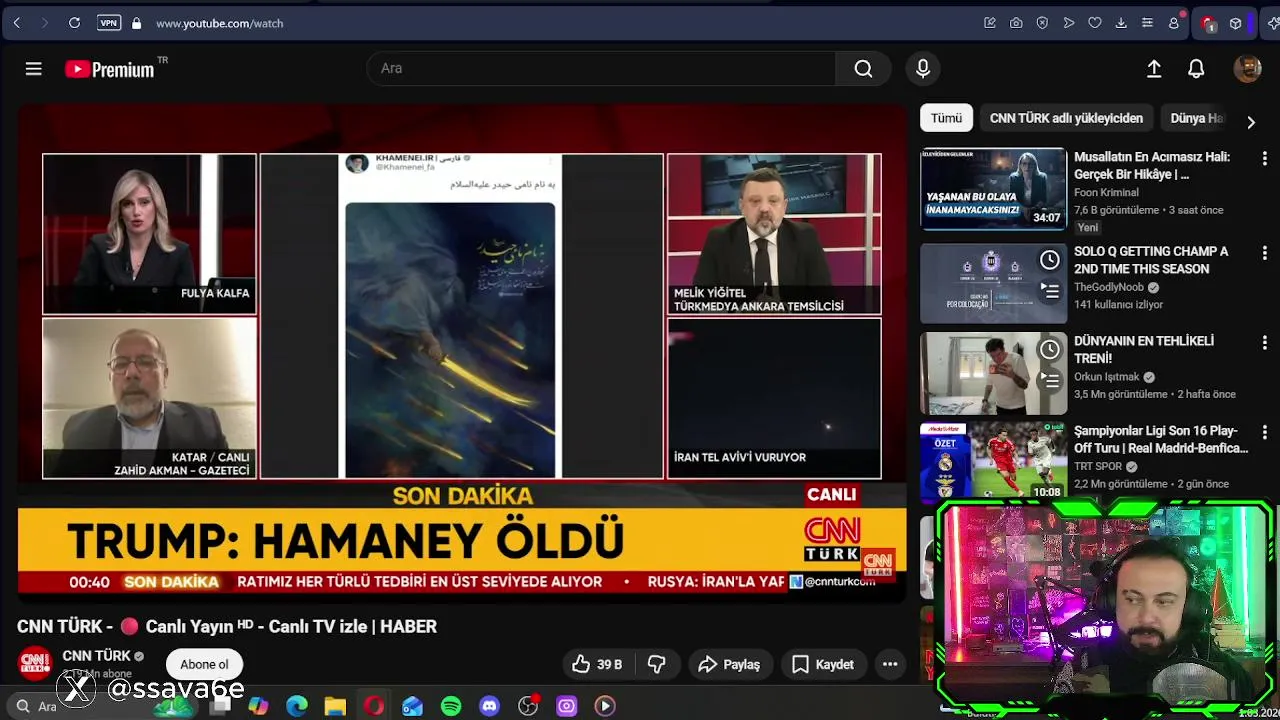Open the bookmarks heart icon in browser
The image size is (1280, 720).
tap(1095, 23)
